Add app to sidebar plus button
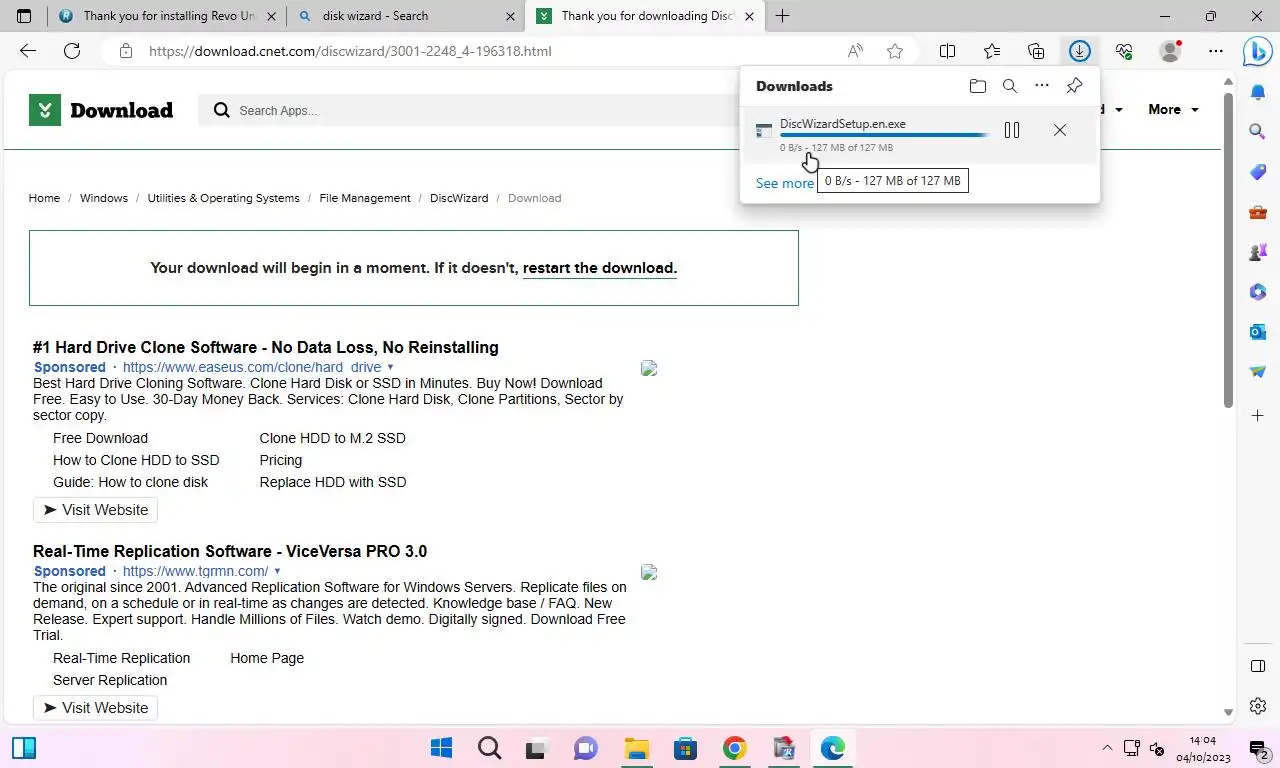The image size is (1280, 768). coord(1258,415)
